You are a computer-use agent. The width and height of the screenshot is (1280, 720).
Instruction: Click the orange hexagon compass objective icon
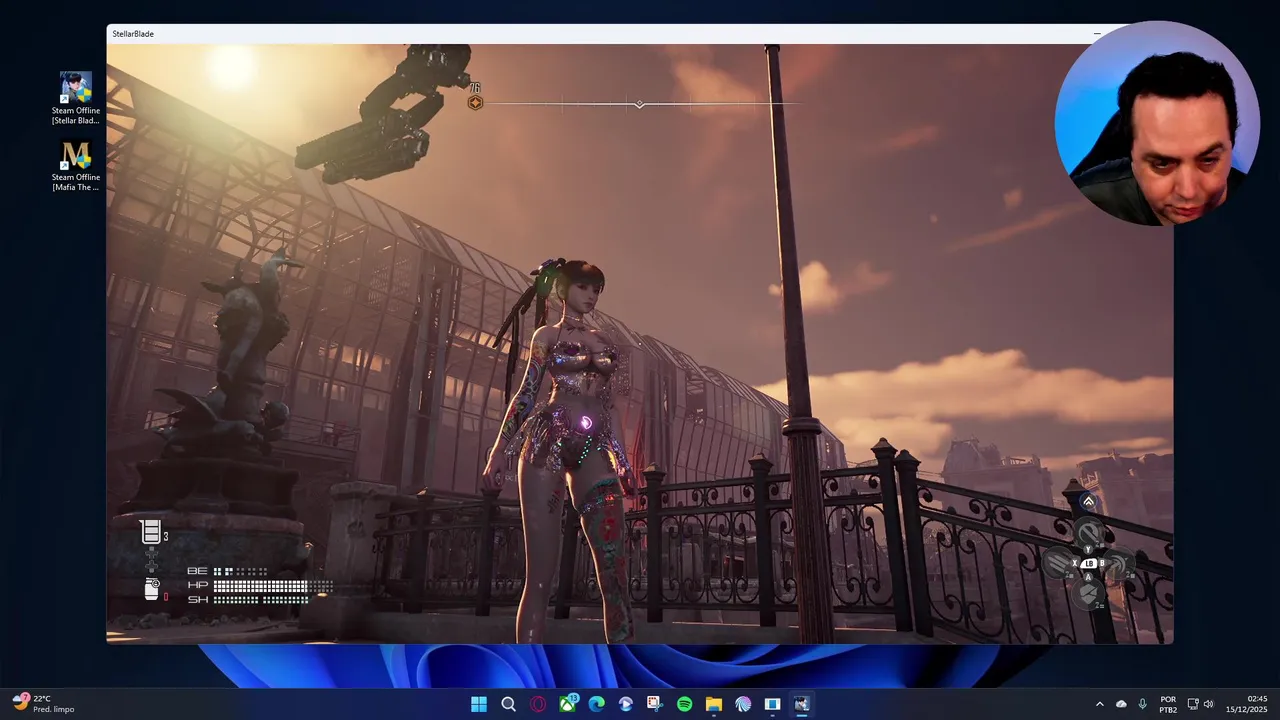tap(475, 102)
